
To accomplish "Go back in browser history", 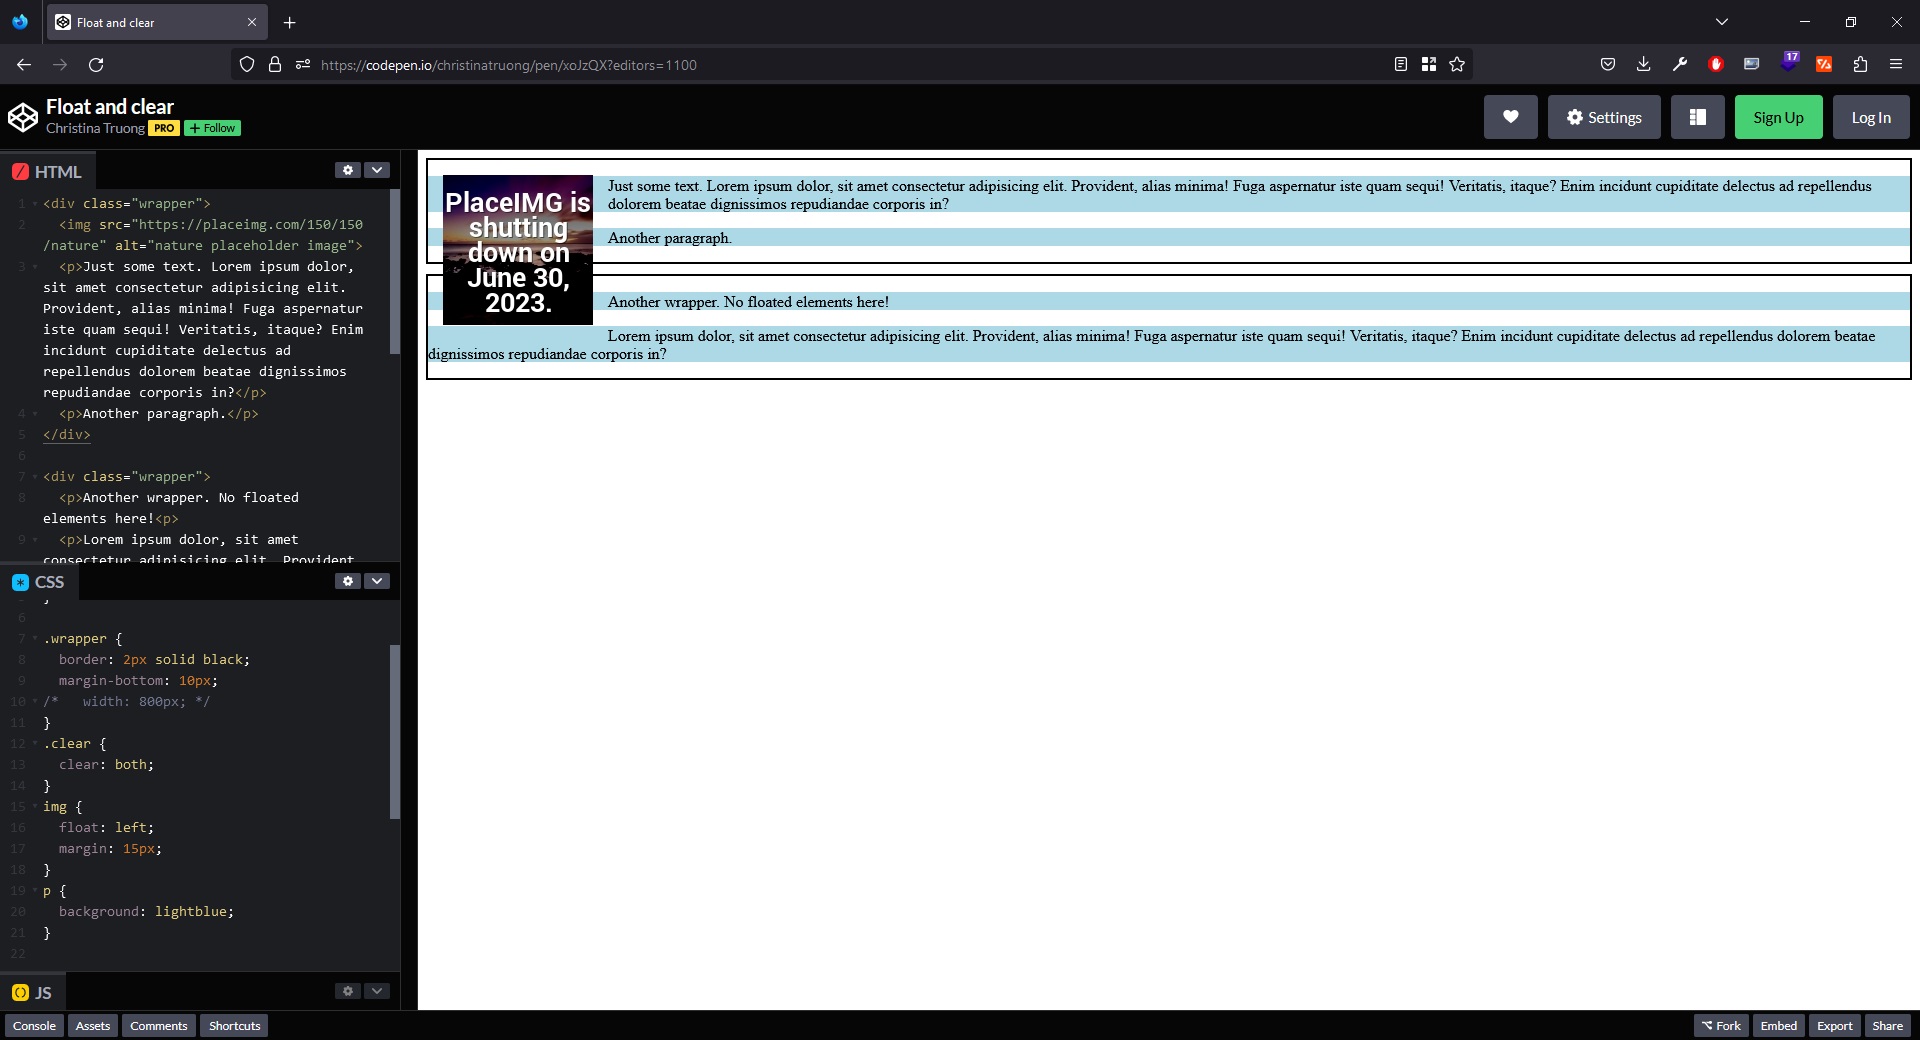I will [x=24, y=64].
